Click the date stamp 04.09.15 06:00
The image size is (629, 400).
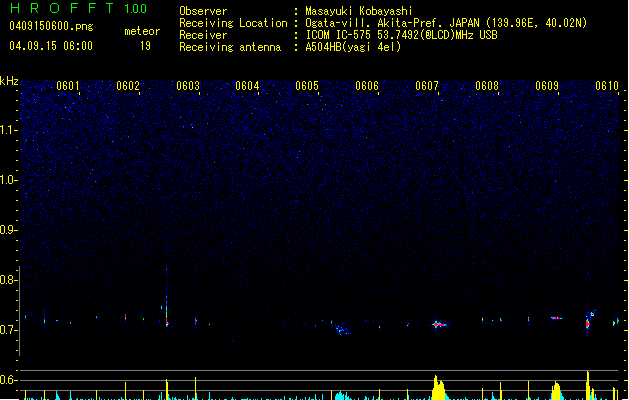51,46
